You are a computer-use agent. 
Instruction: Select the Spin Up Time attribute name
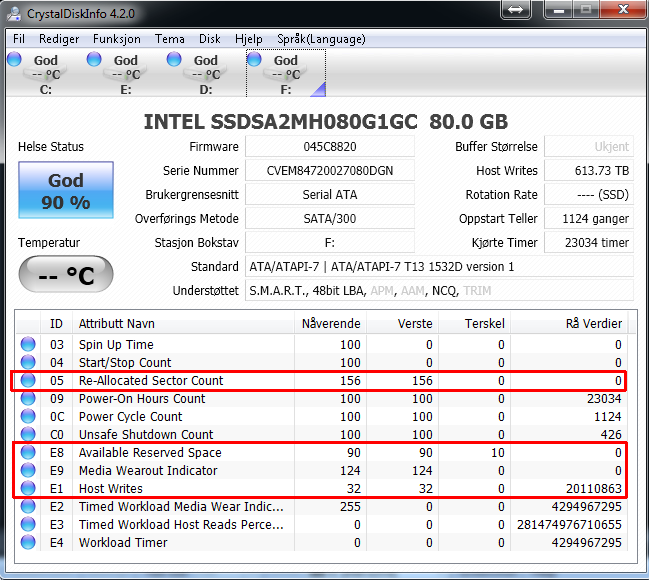pyautogui.click(x=116, y=344)
